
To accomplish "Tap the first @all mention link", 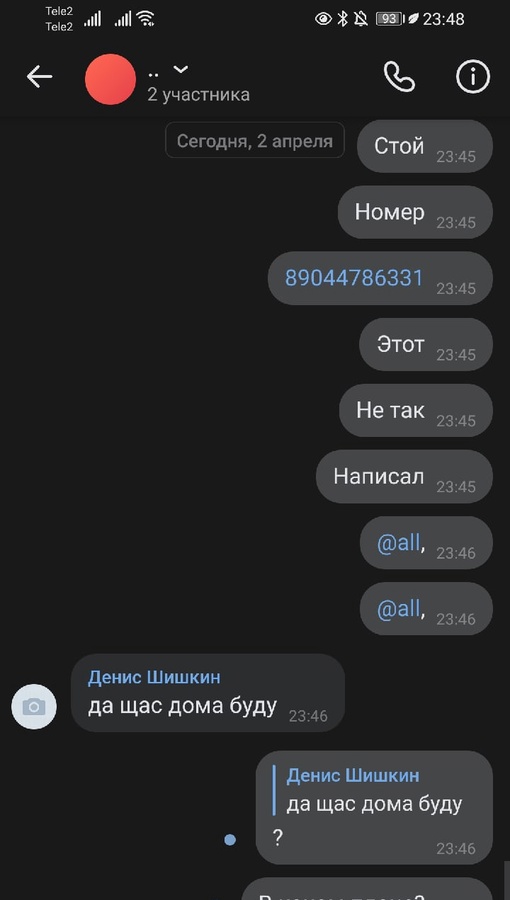I will click(399, 543).
